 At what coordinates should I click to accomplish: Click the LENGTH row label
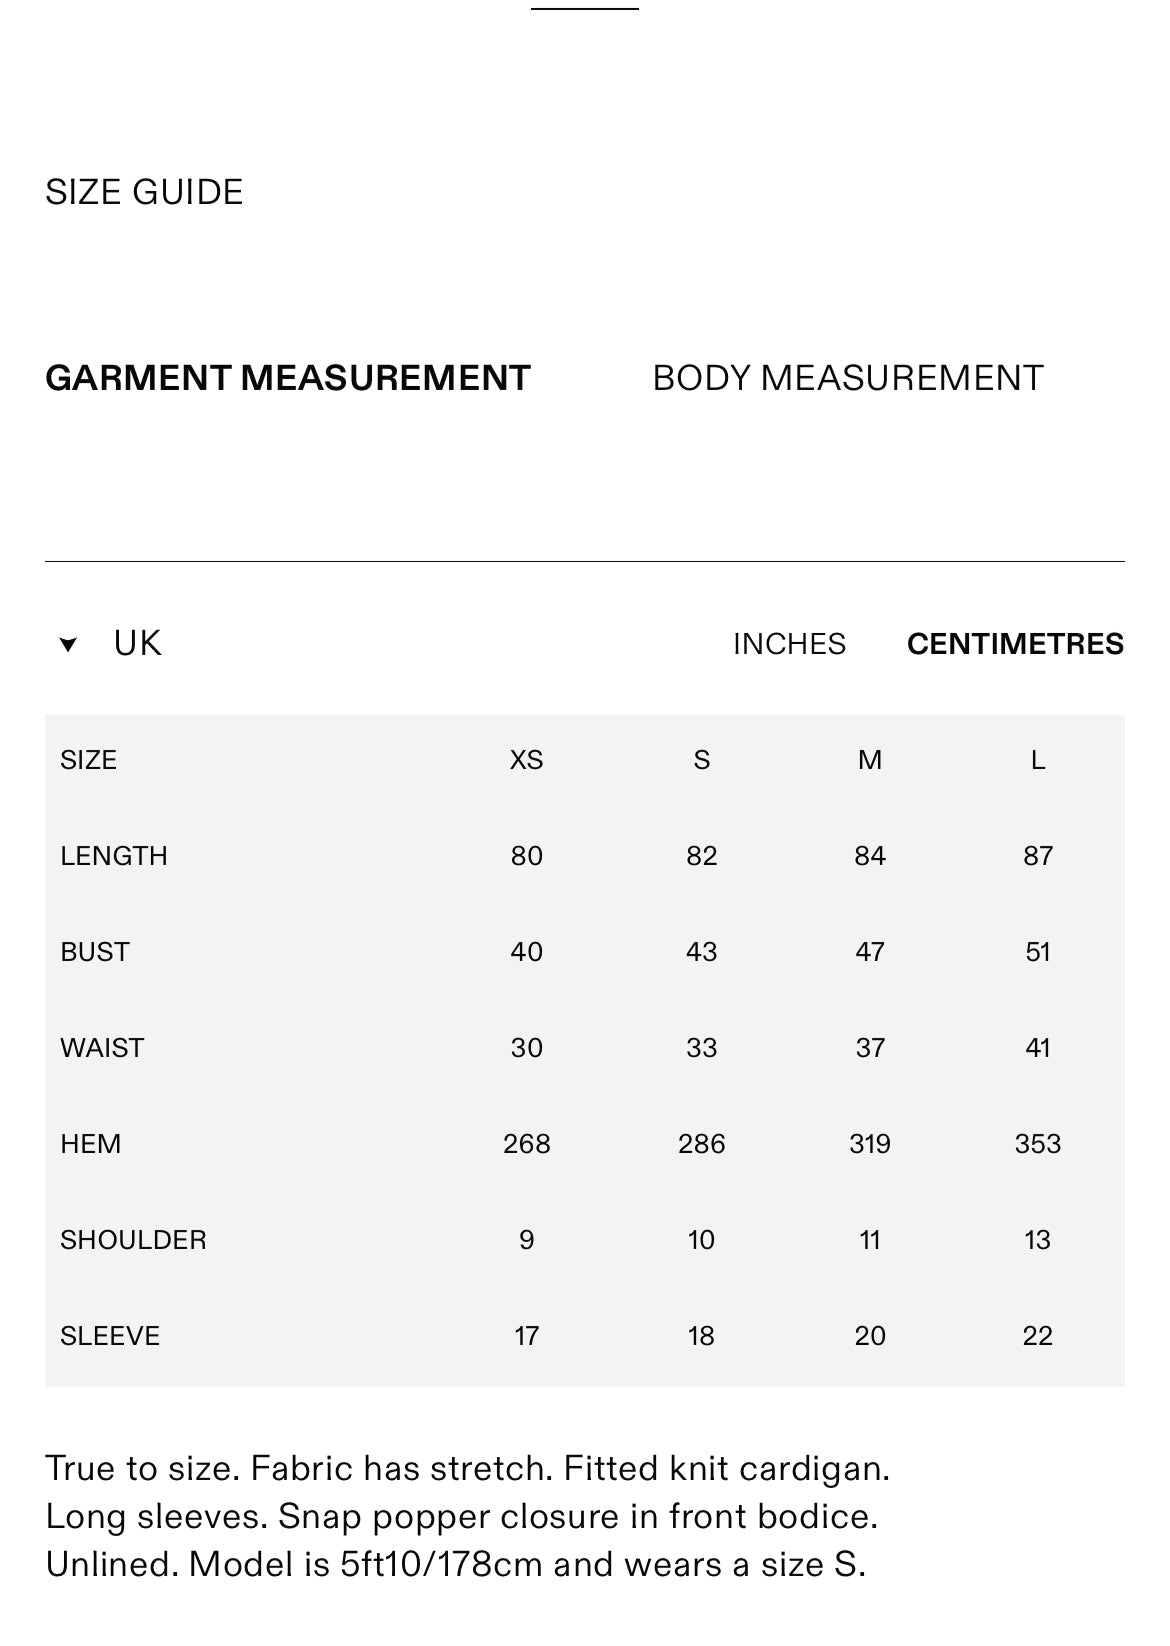click(x=114, y=856)
